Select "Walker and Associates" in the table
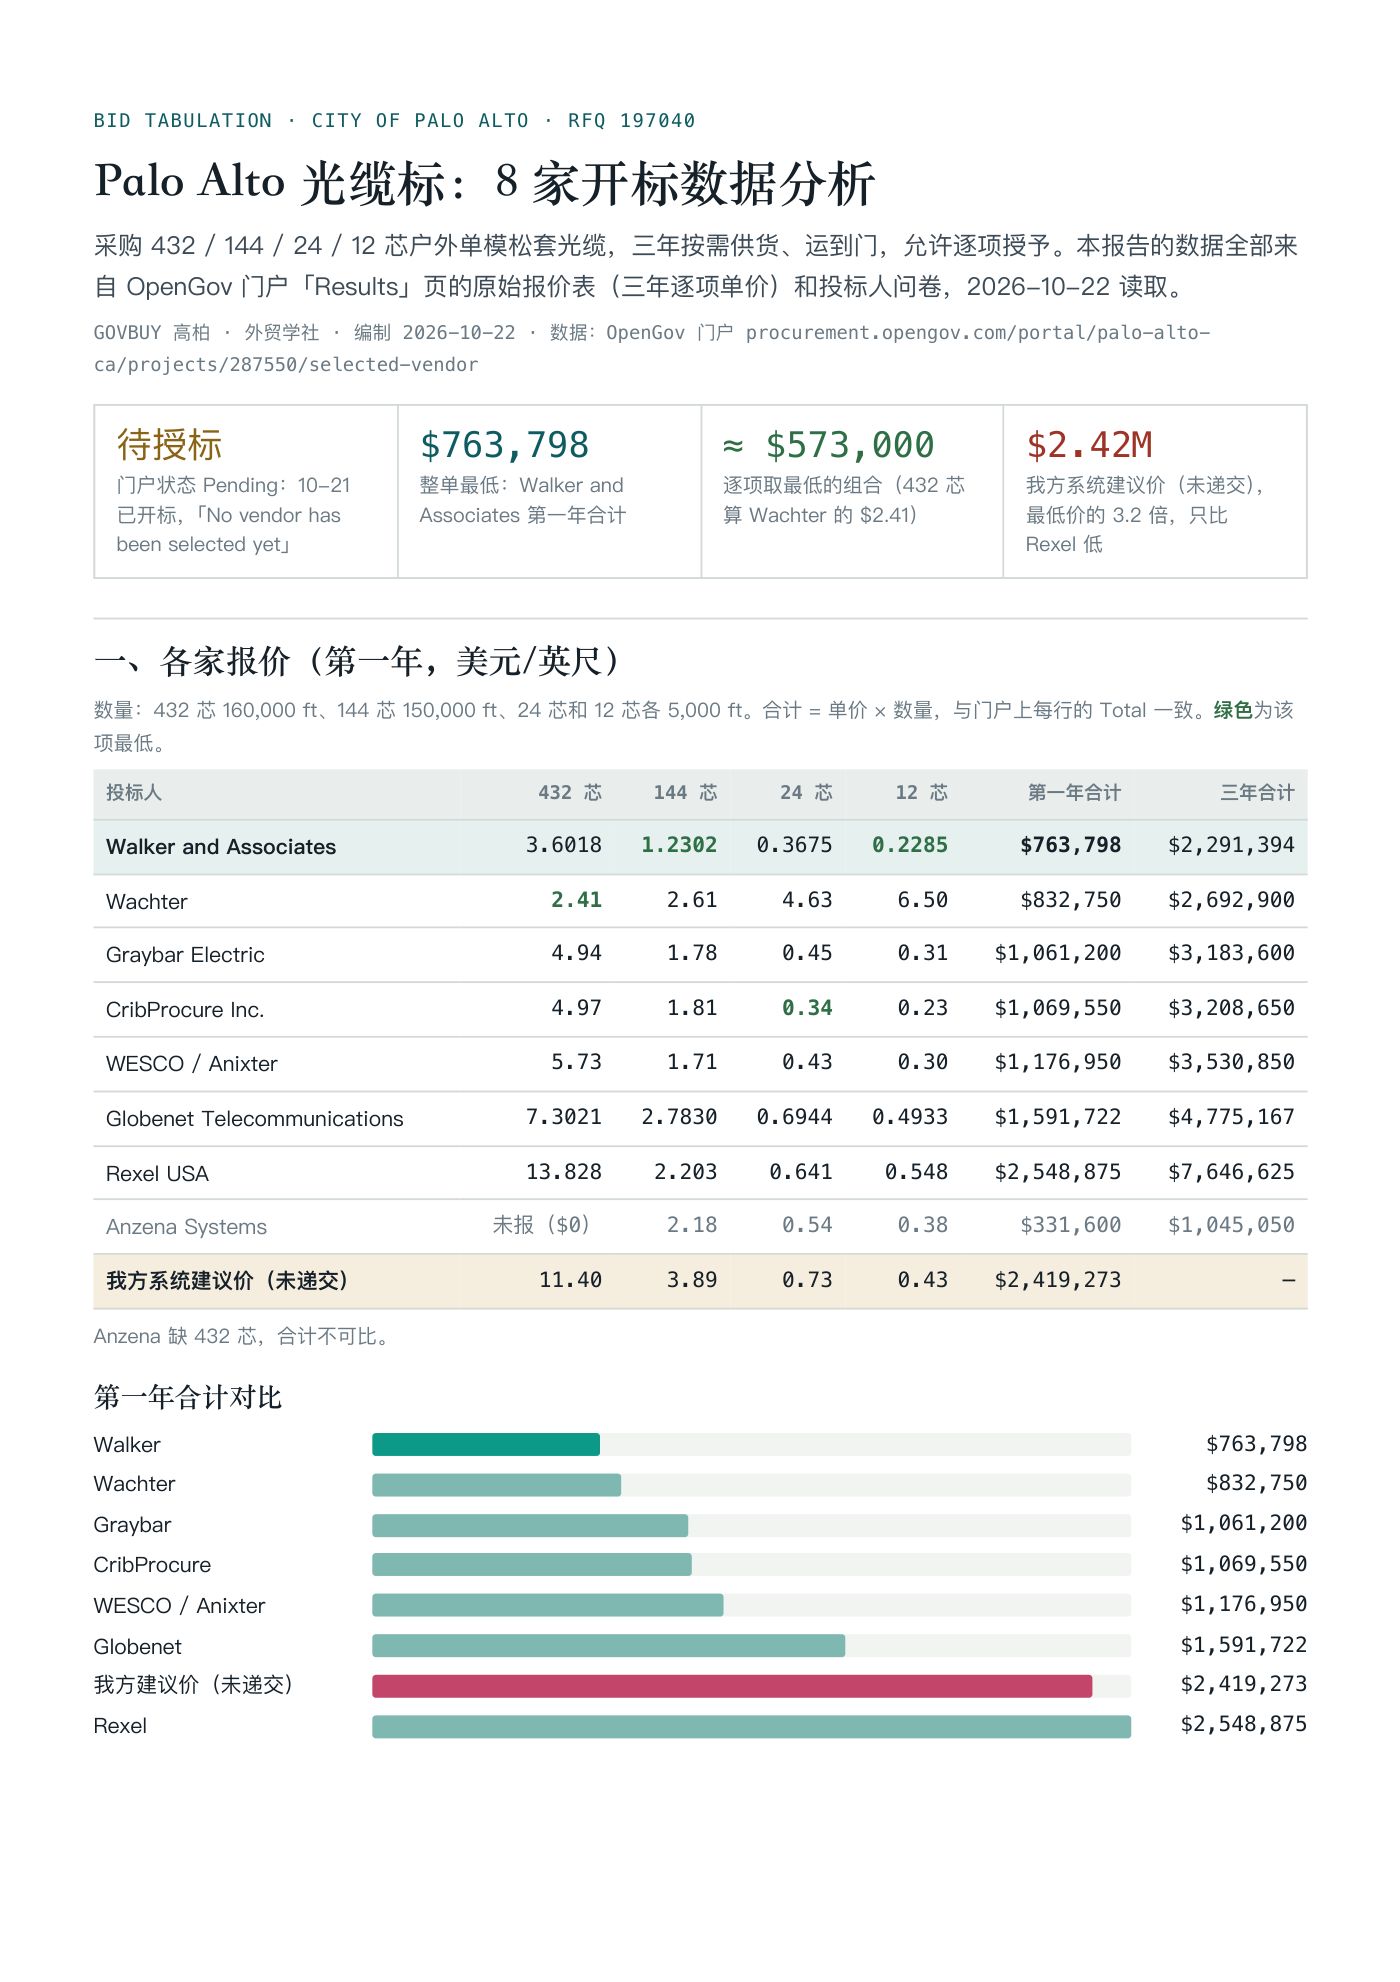The height and width of the screenshot is (1982, 1400). (x=221, y=847)
